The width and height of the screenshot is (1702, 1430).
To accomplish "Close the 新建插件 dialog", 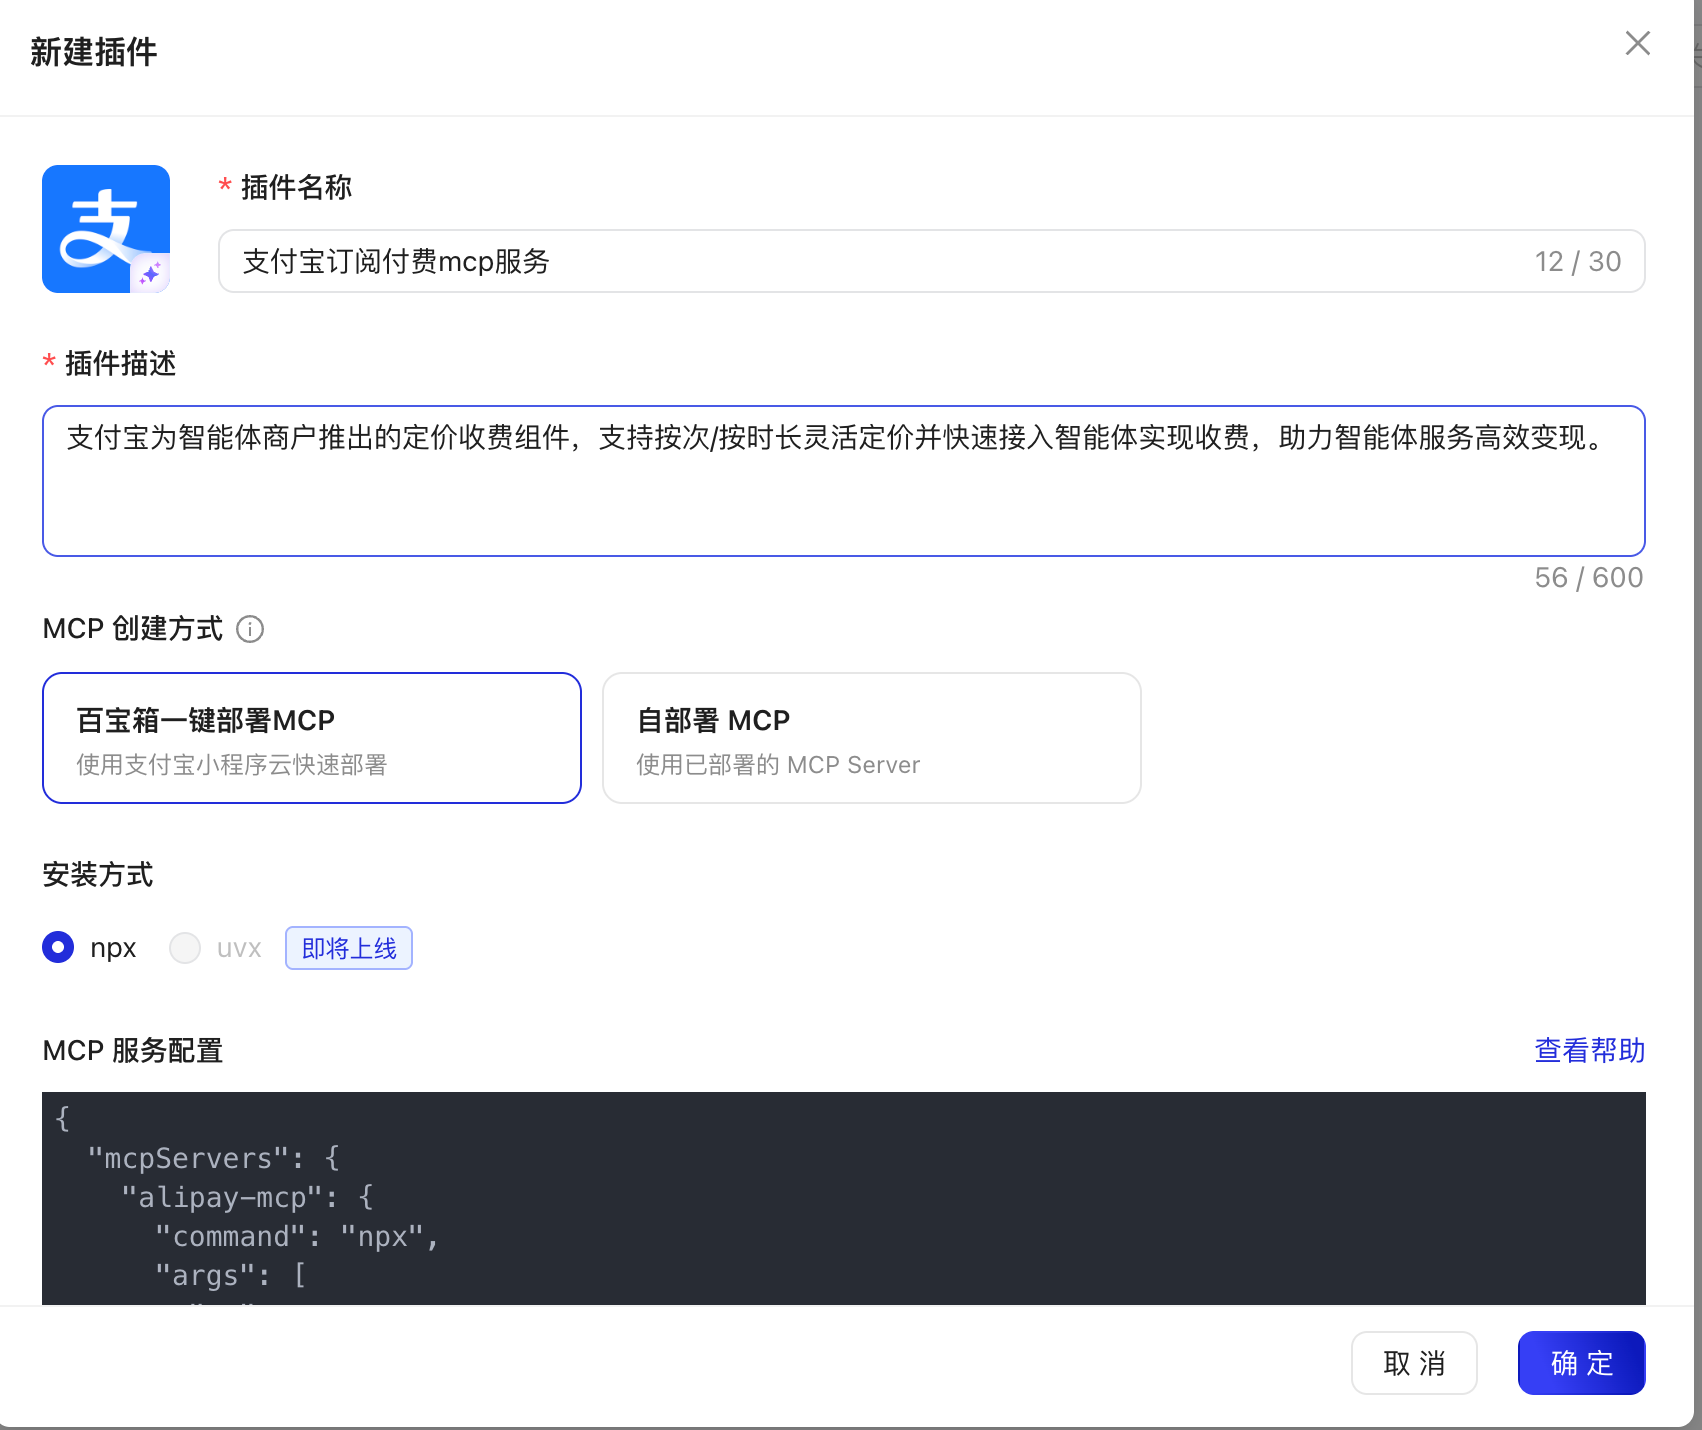I will tap(1637, 43).
